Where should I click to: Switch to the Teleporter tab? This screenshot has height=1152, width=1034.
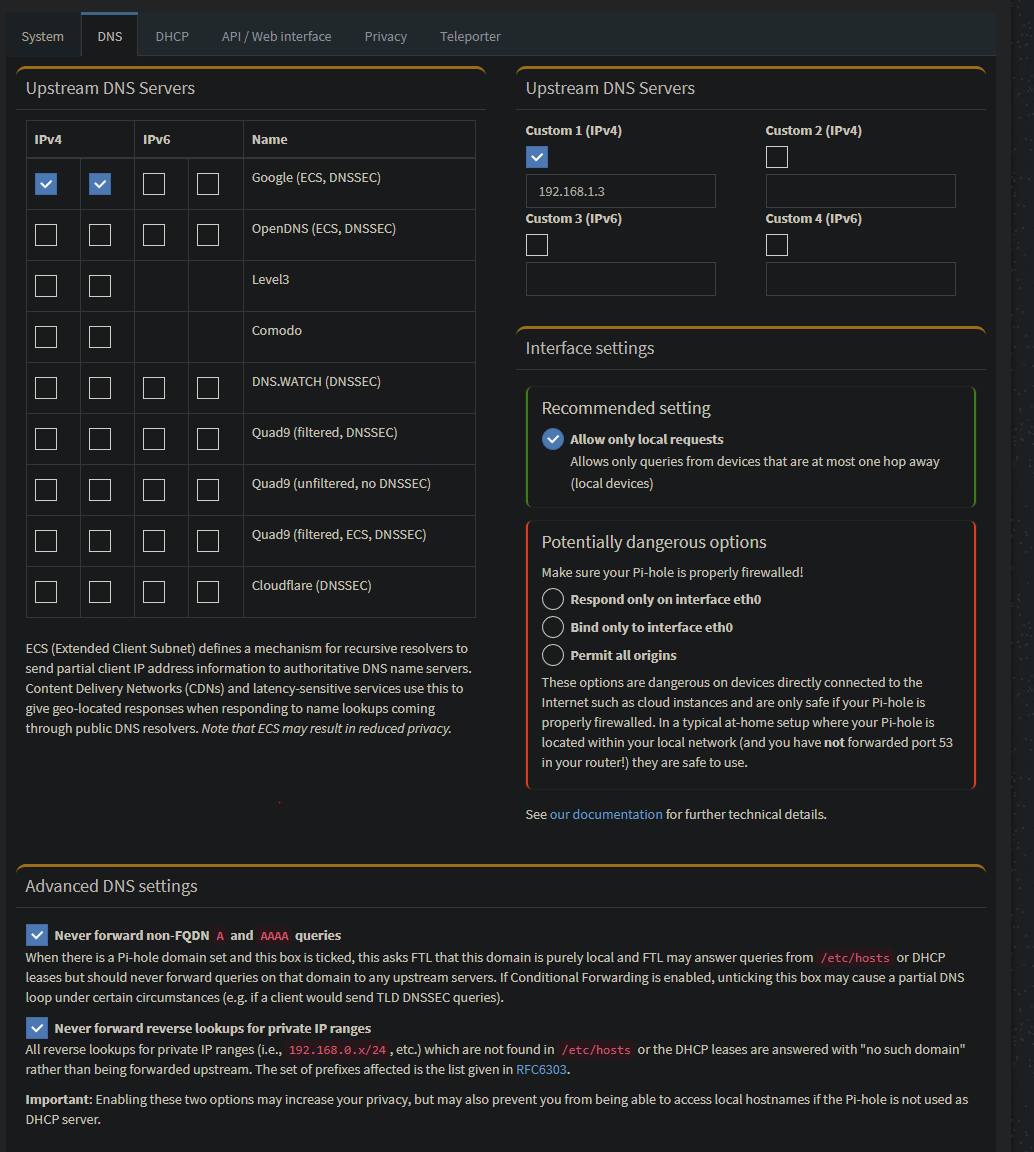click(x=470, y=36)
